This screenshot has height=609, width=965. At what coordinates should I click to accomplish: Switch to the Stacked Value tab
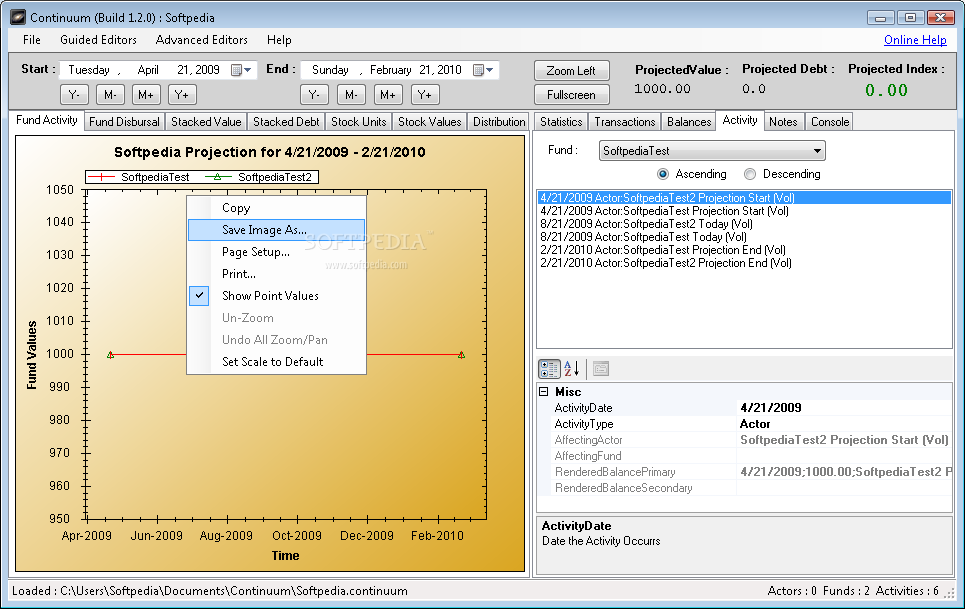pos(206,122)
